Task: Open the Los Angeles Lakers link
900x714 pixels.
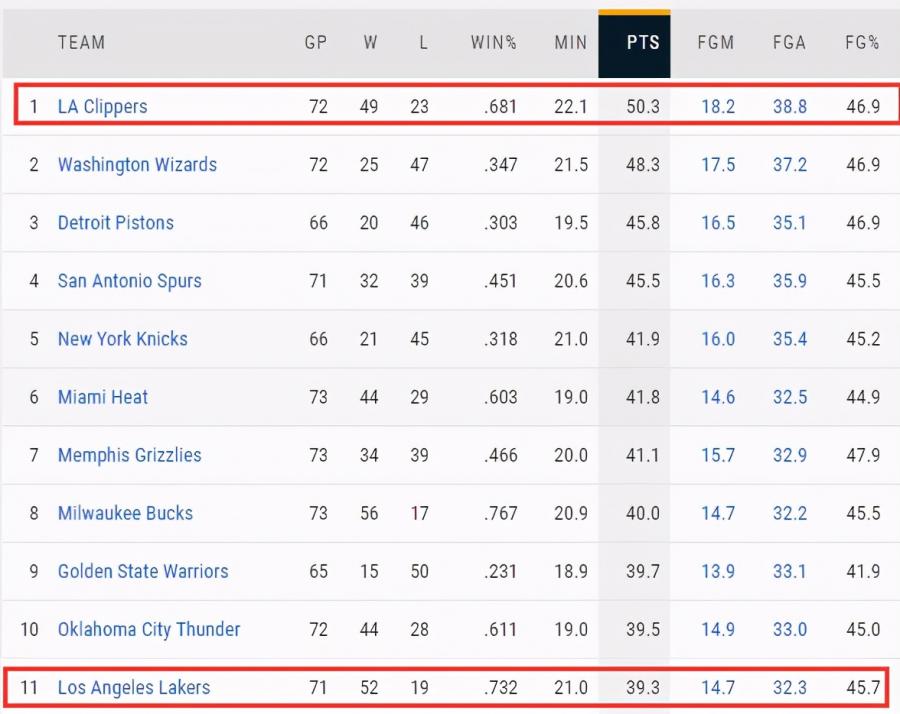Action: pos(134,687)
